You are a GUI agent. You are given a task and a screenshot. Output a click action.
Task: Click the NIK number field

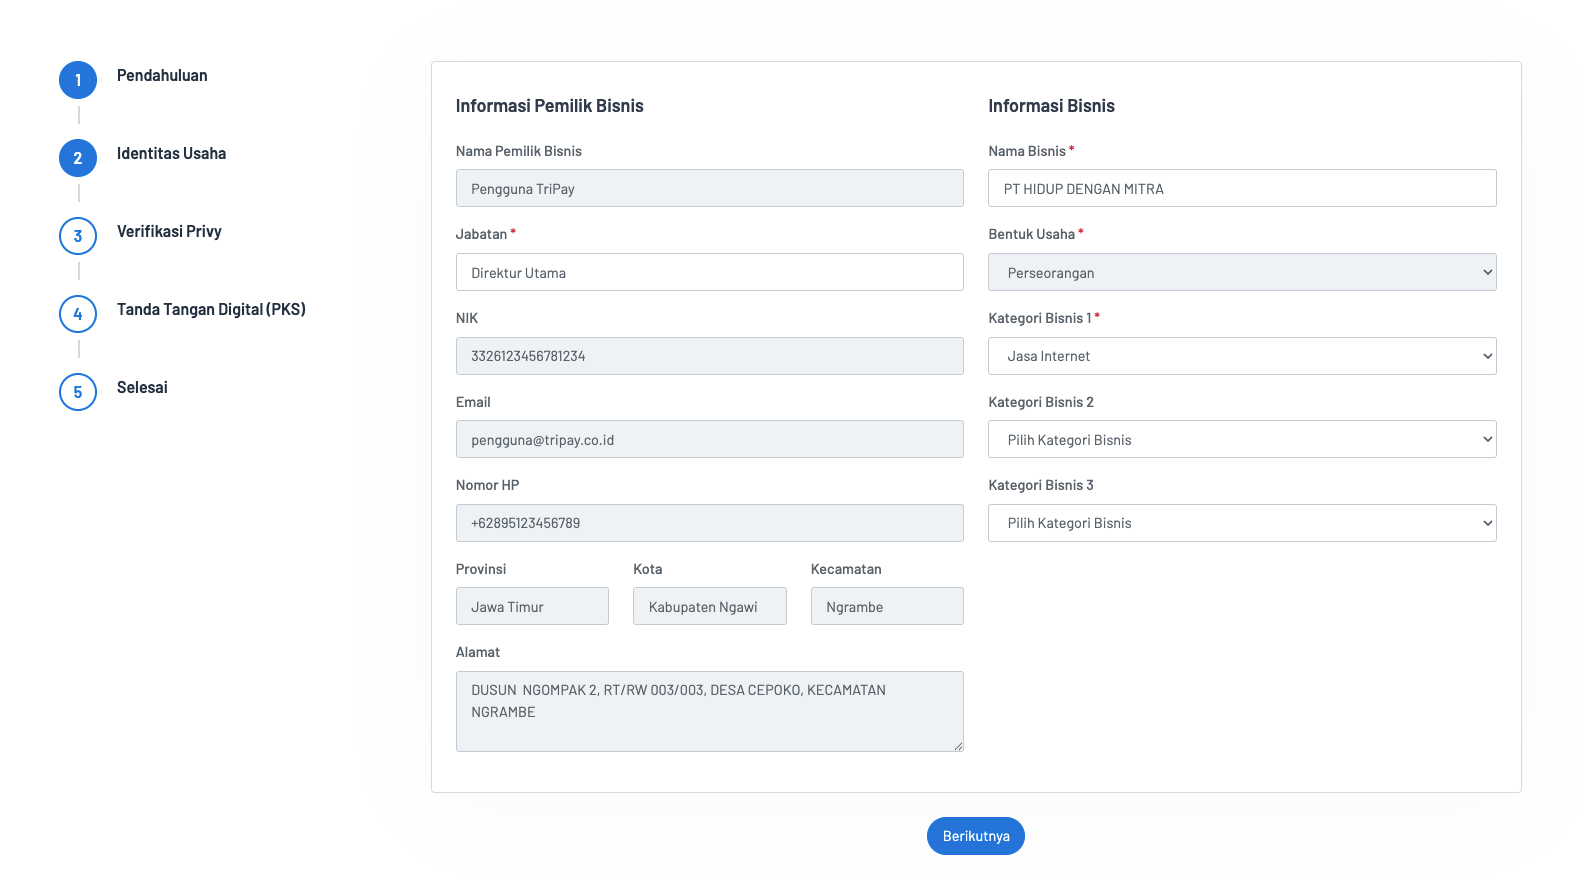(709, 356)
